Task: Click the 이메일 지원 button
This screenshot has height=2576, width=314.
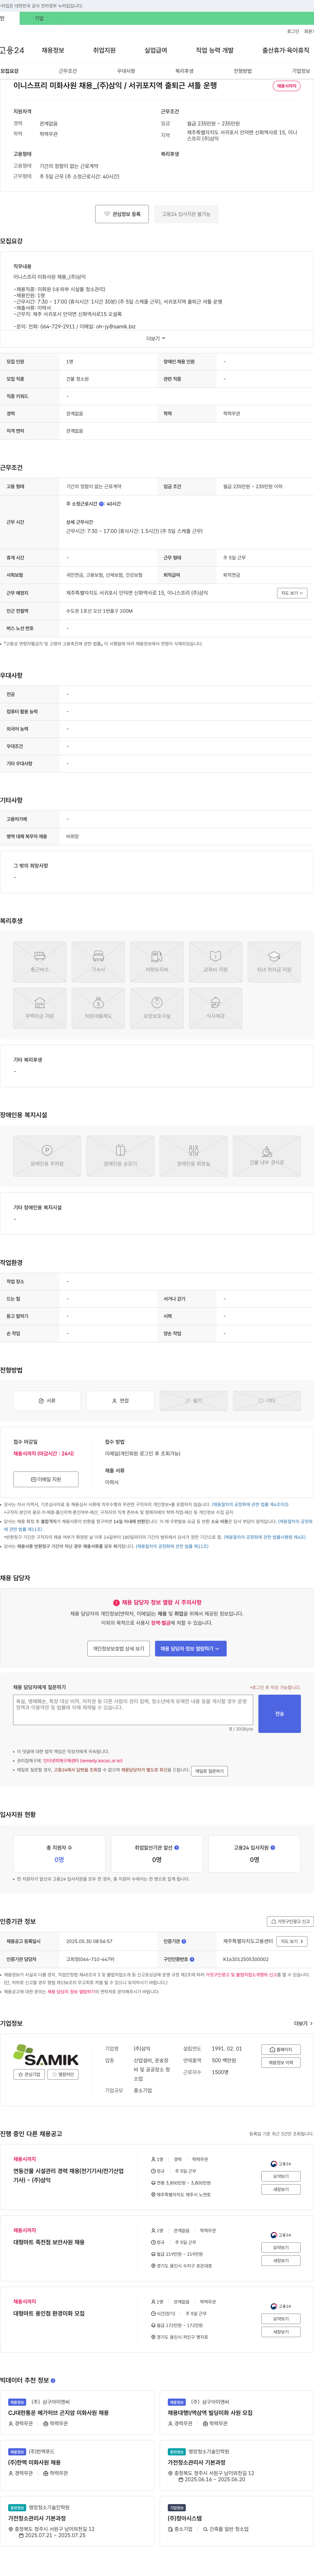Action: click(x=46, y=1479)
